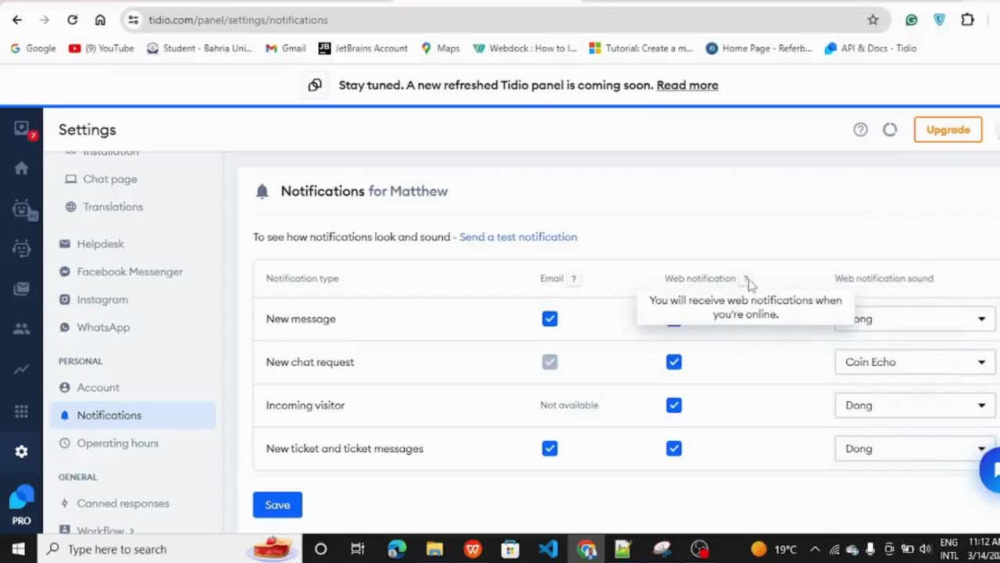Click the help question mark icon
The image size is (1000, 563).
coord(860,130)
